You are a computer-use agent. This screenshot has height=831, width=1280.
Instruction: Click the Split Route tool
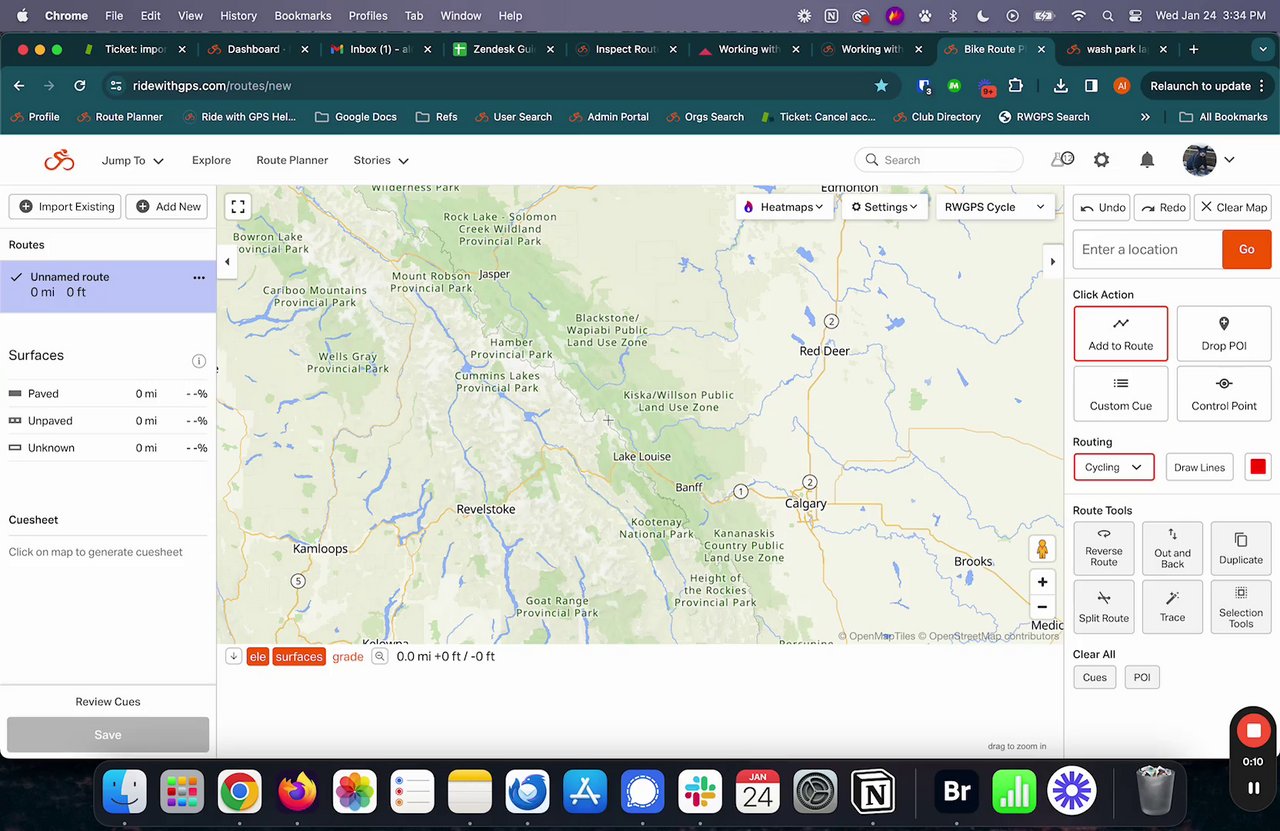(x=1104, y=606)
